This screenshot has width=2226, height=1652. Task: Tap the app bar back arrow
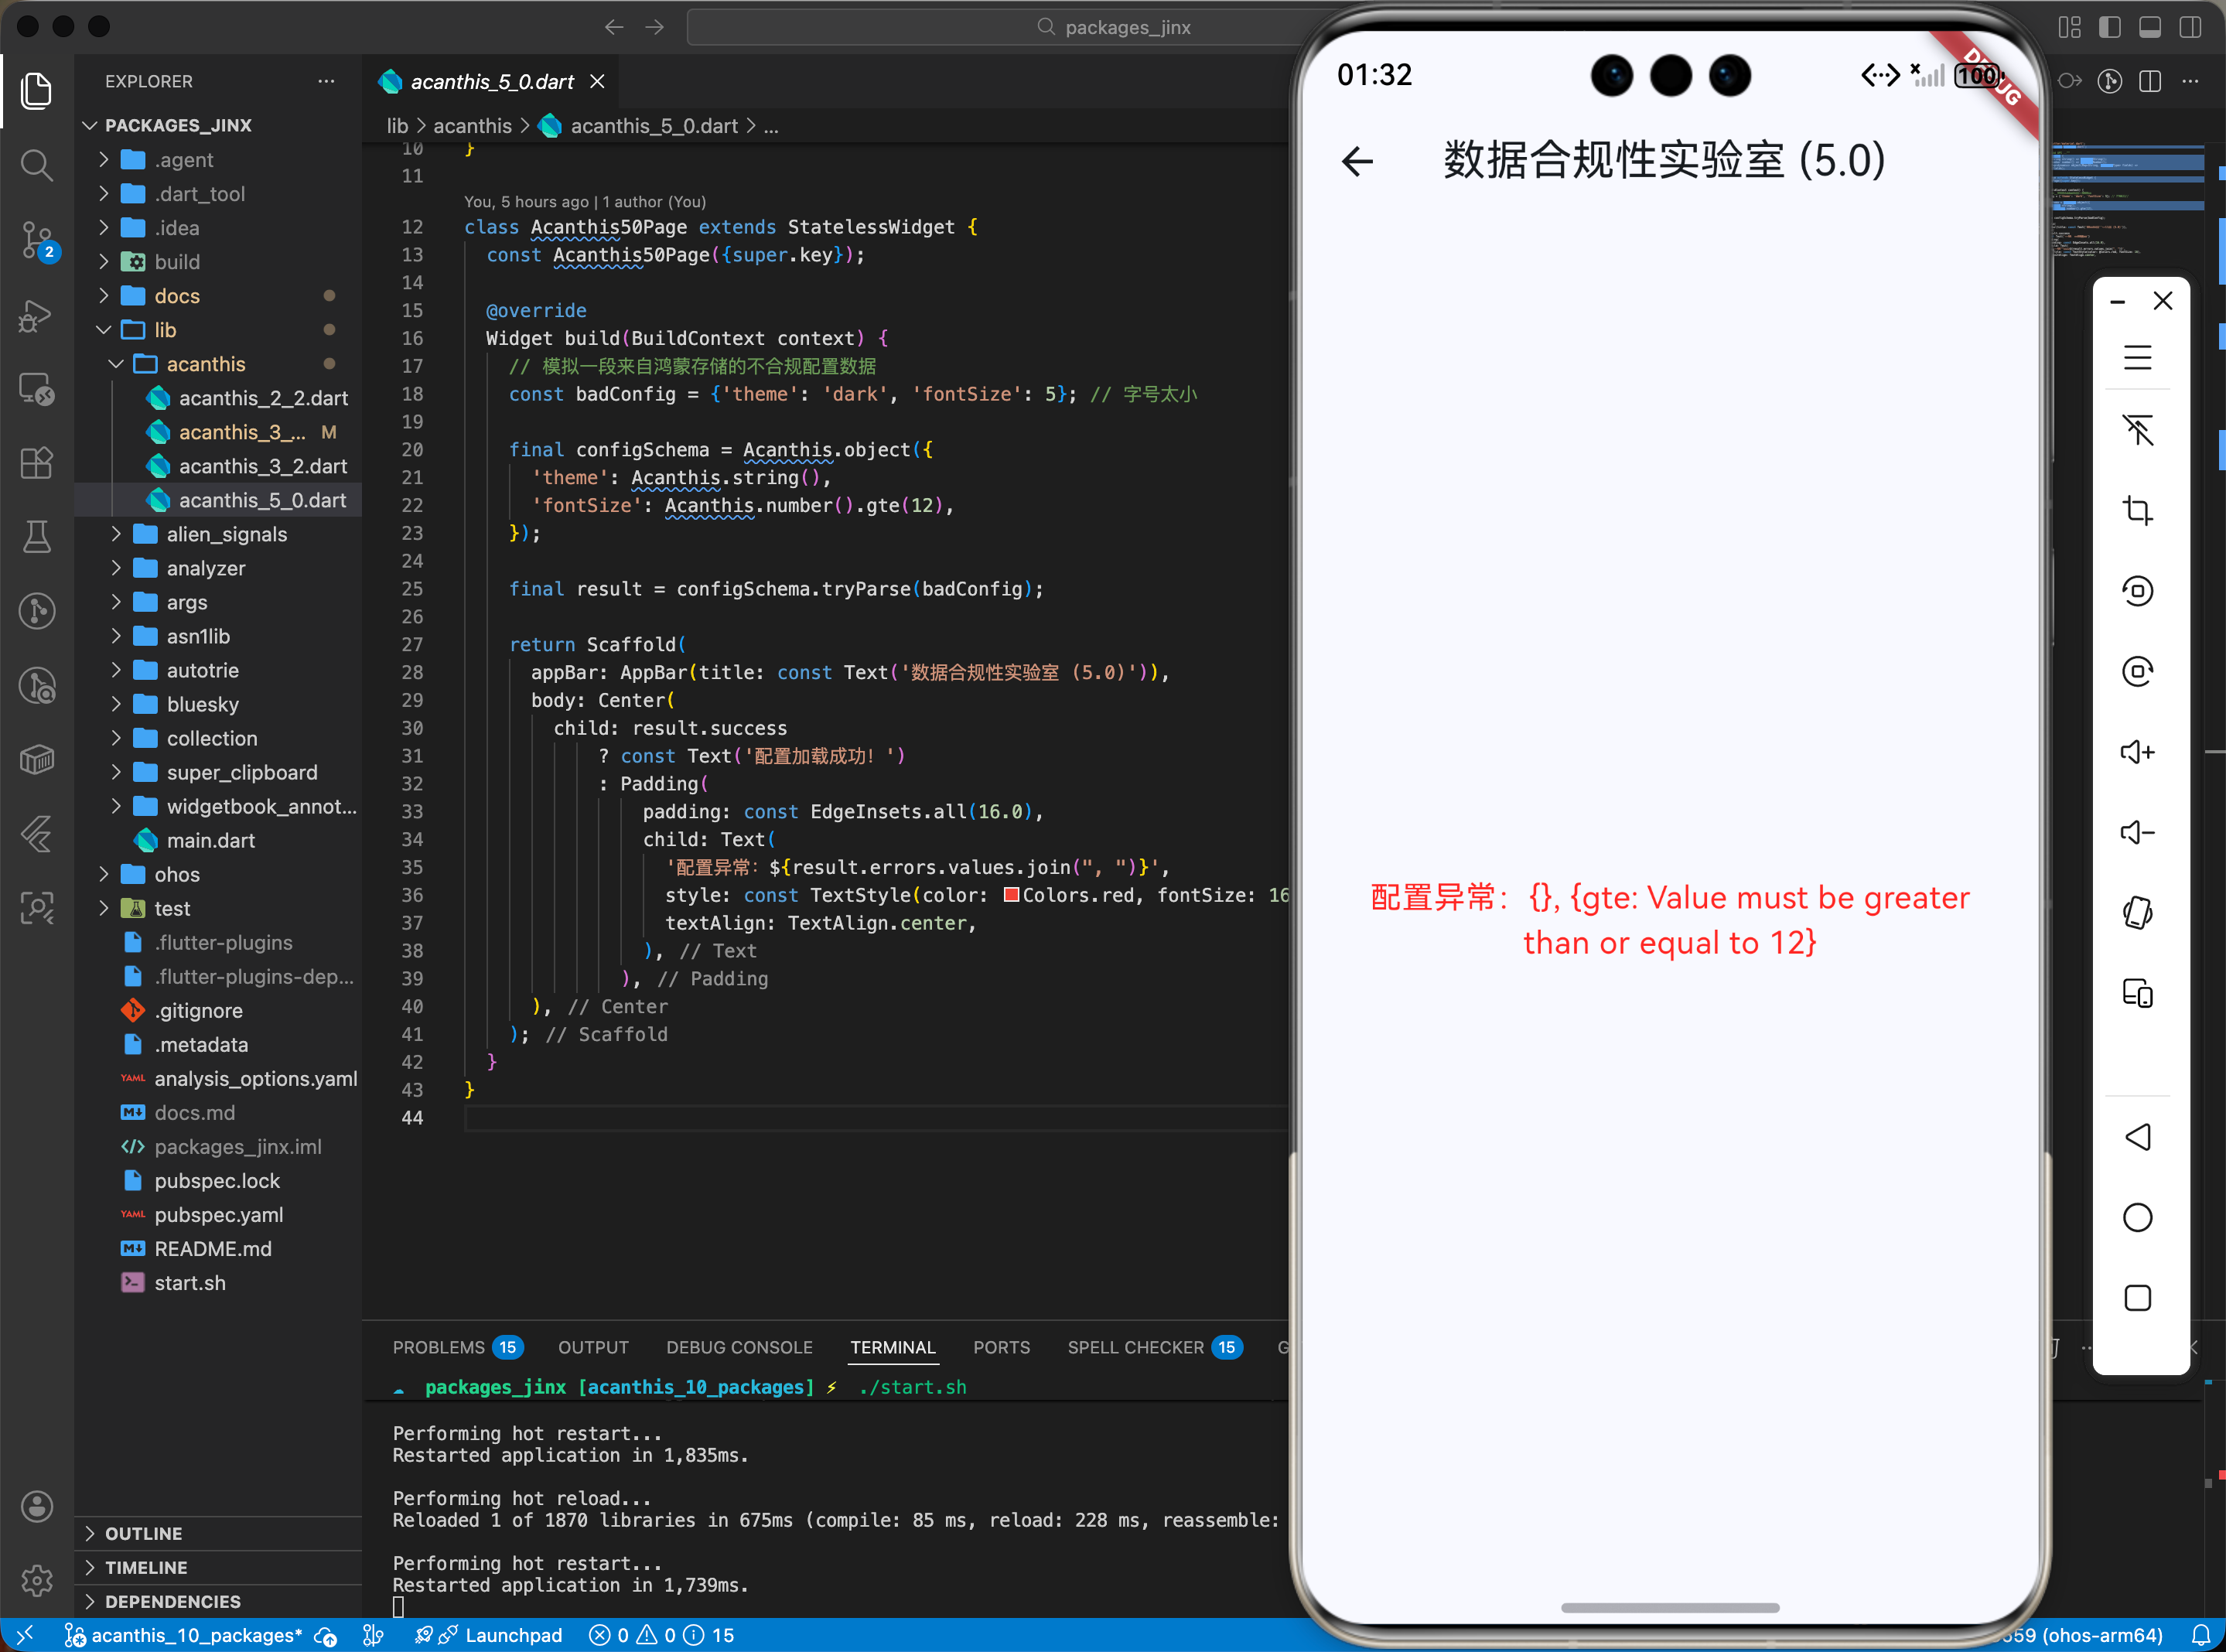[1357, 161]
